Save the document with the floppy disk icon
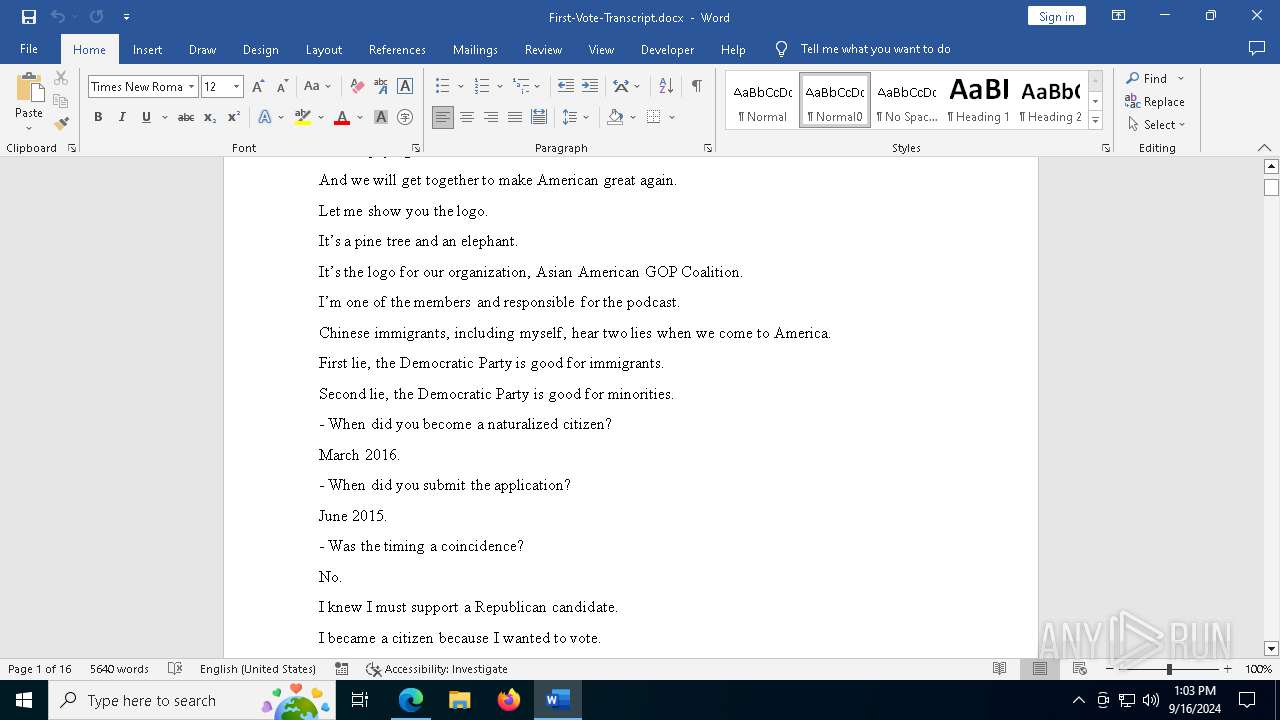 point(29,17)
